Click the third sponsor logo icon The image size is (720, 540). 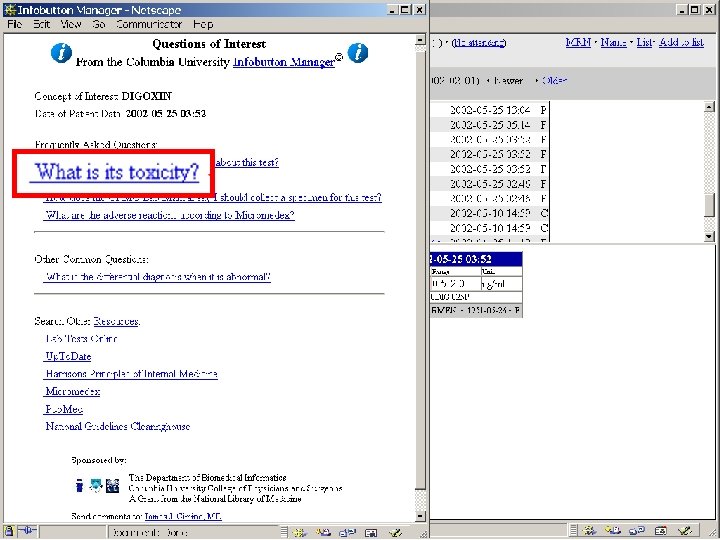click(112, 485)
